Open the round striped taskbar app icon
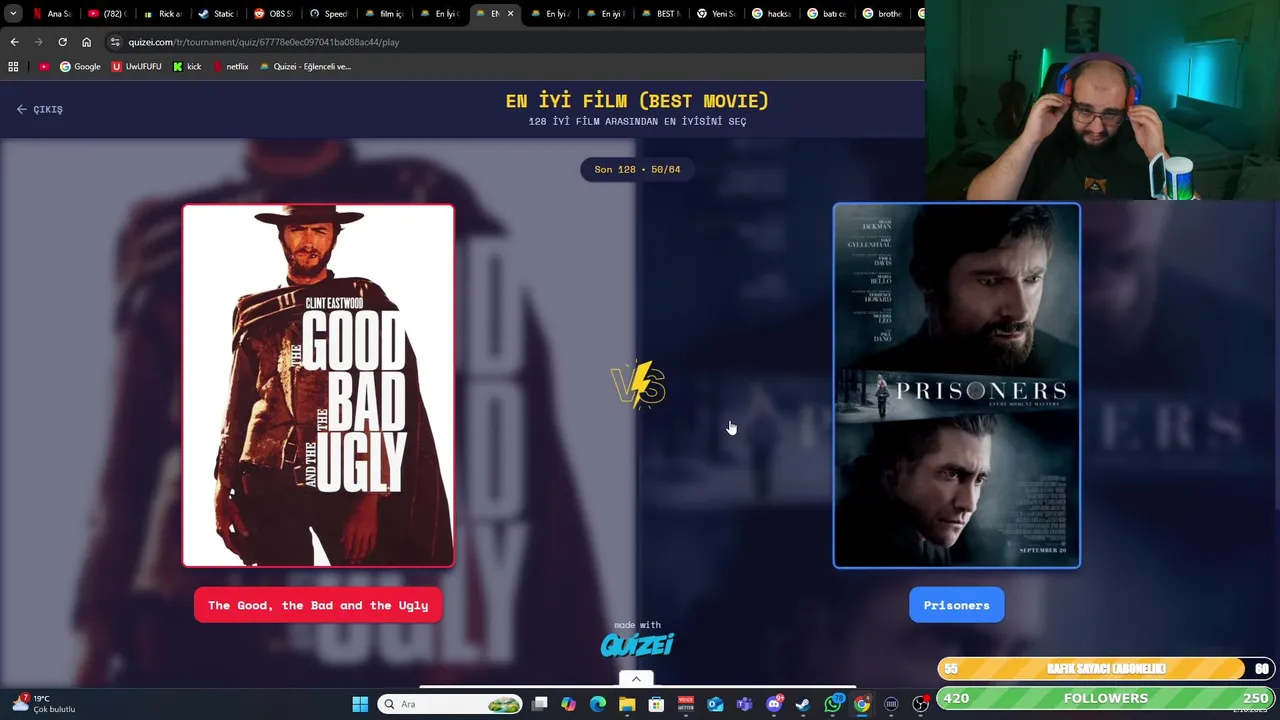Viewport: 1280px width, 720px height. pyautogui.click(x=891, y=704)
